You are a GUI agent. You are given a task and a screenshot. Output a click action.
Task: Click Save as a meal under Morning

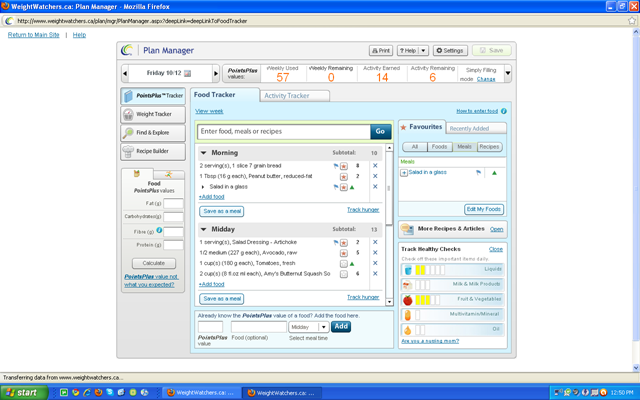tap(222, 211)
